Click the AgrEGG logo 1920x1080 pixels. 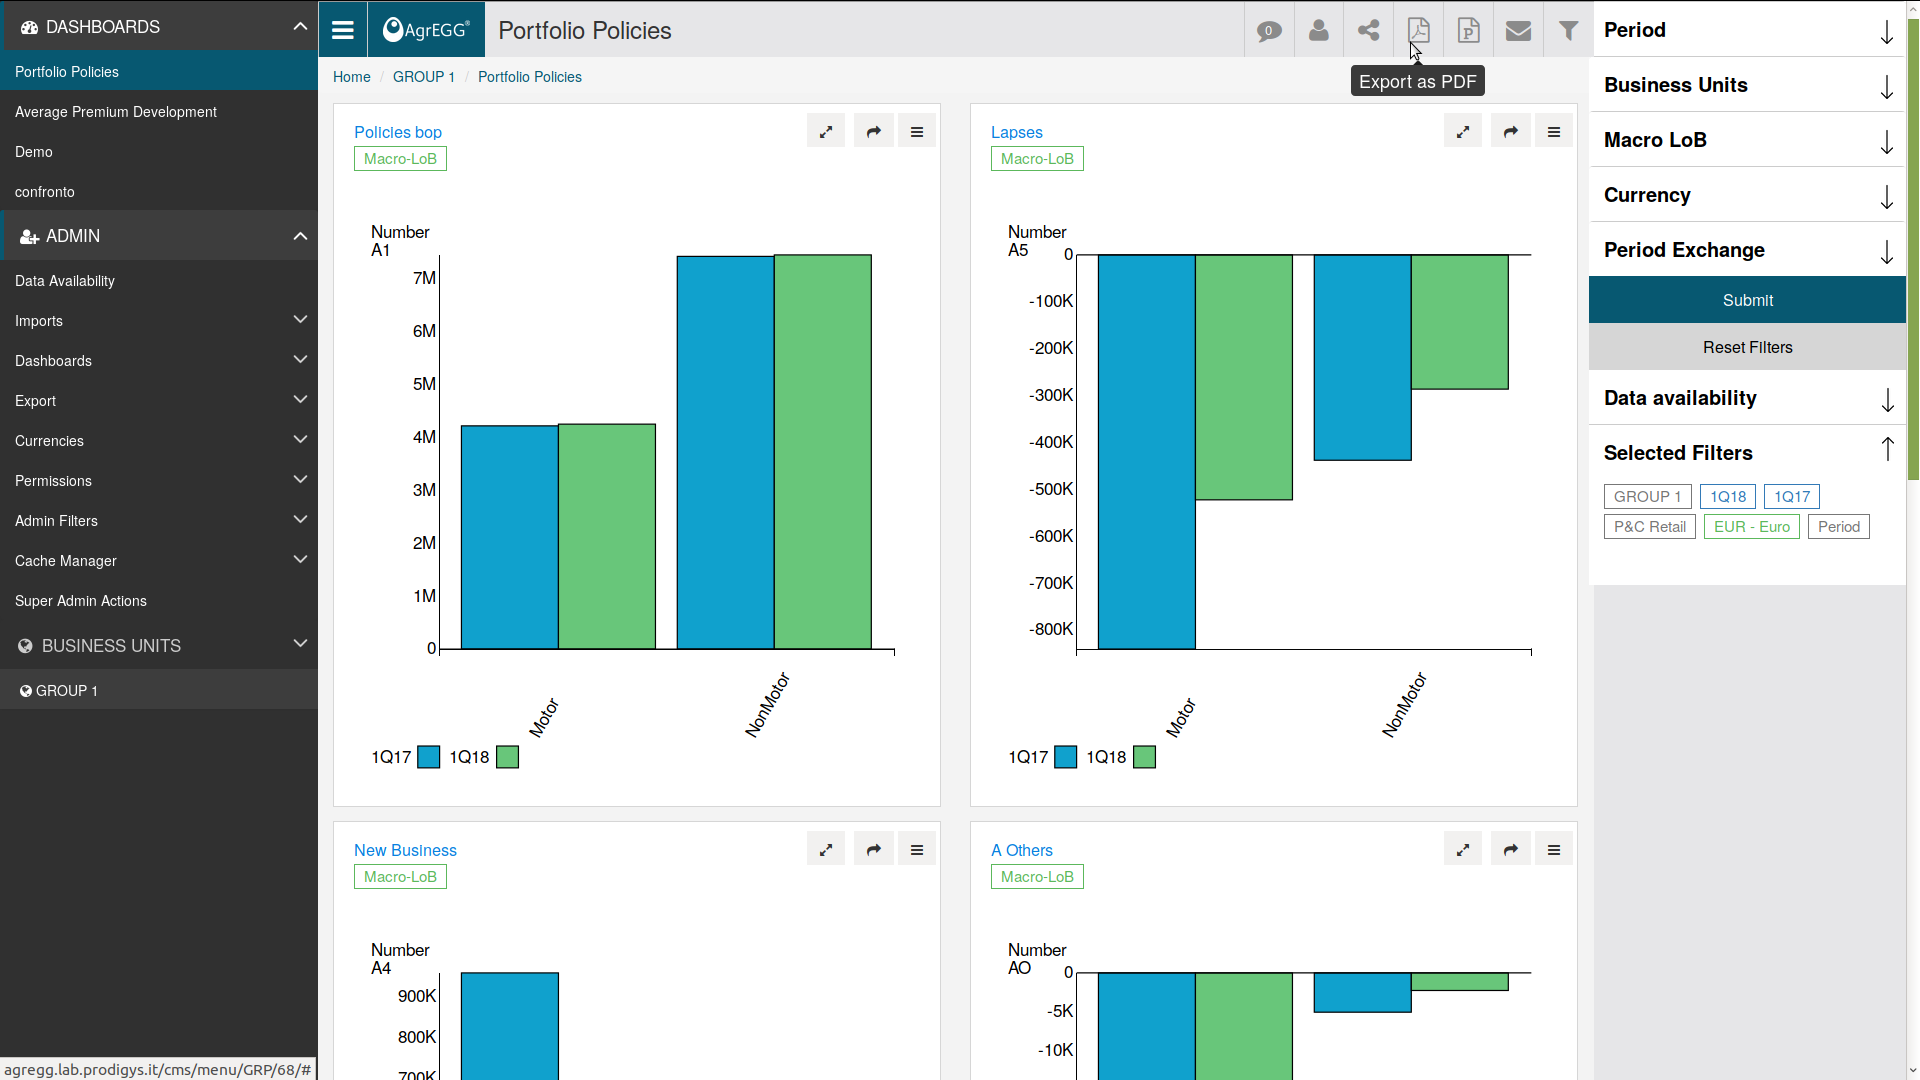click(426, 30)
